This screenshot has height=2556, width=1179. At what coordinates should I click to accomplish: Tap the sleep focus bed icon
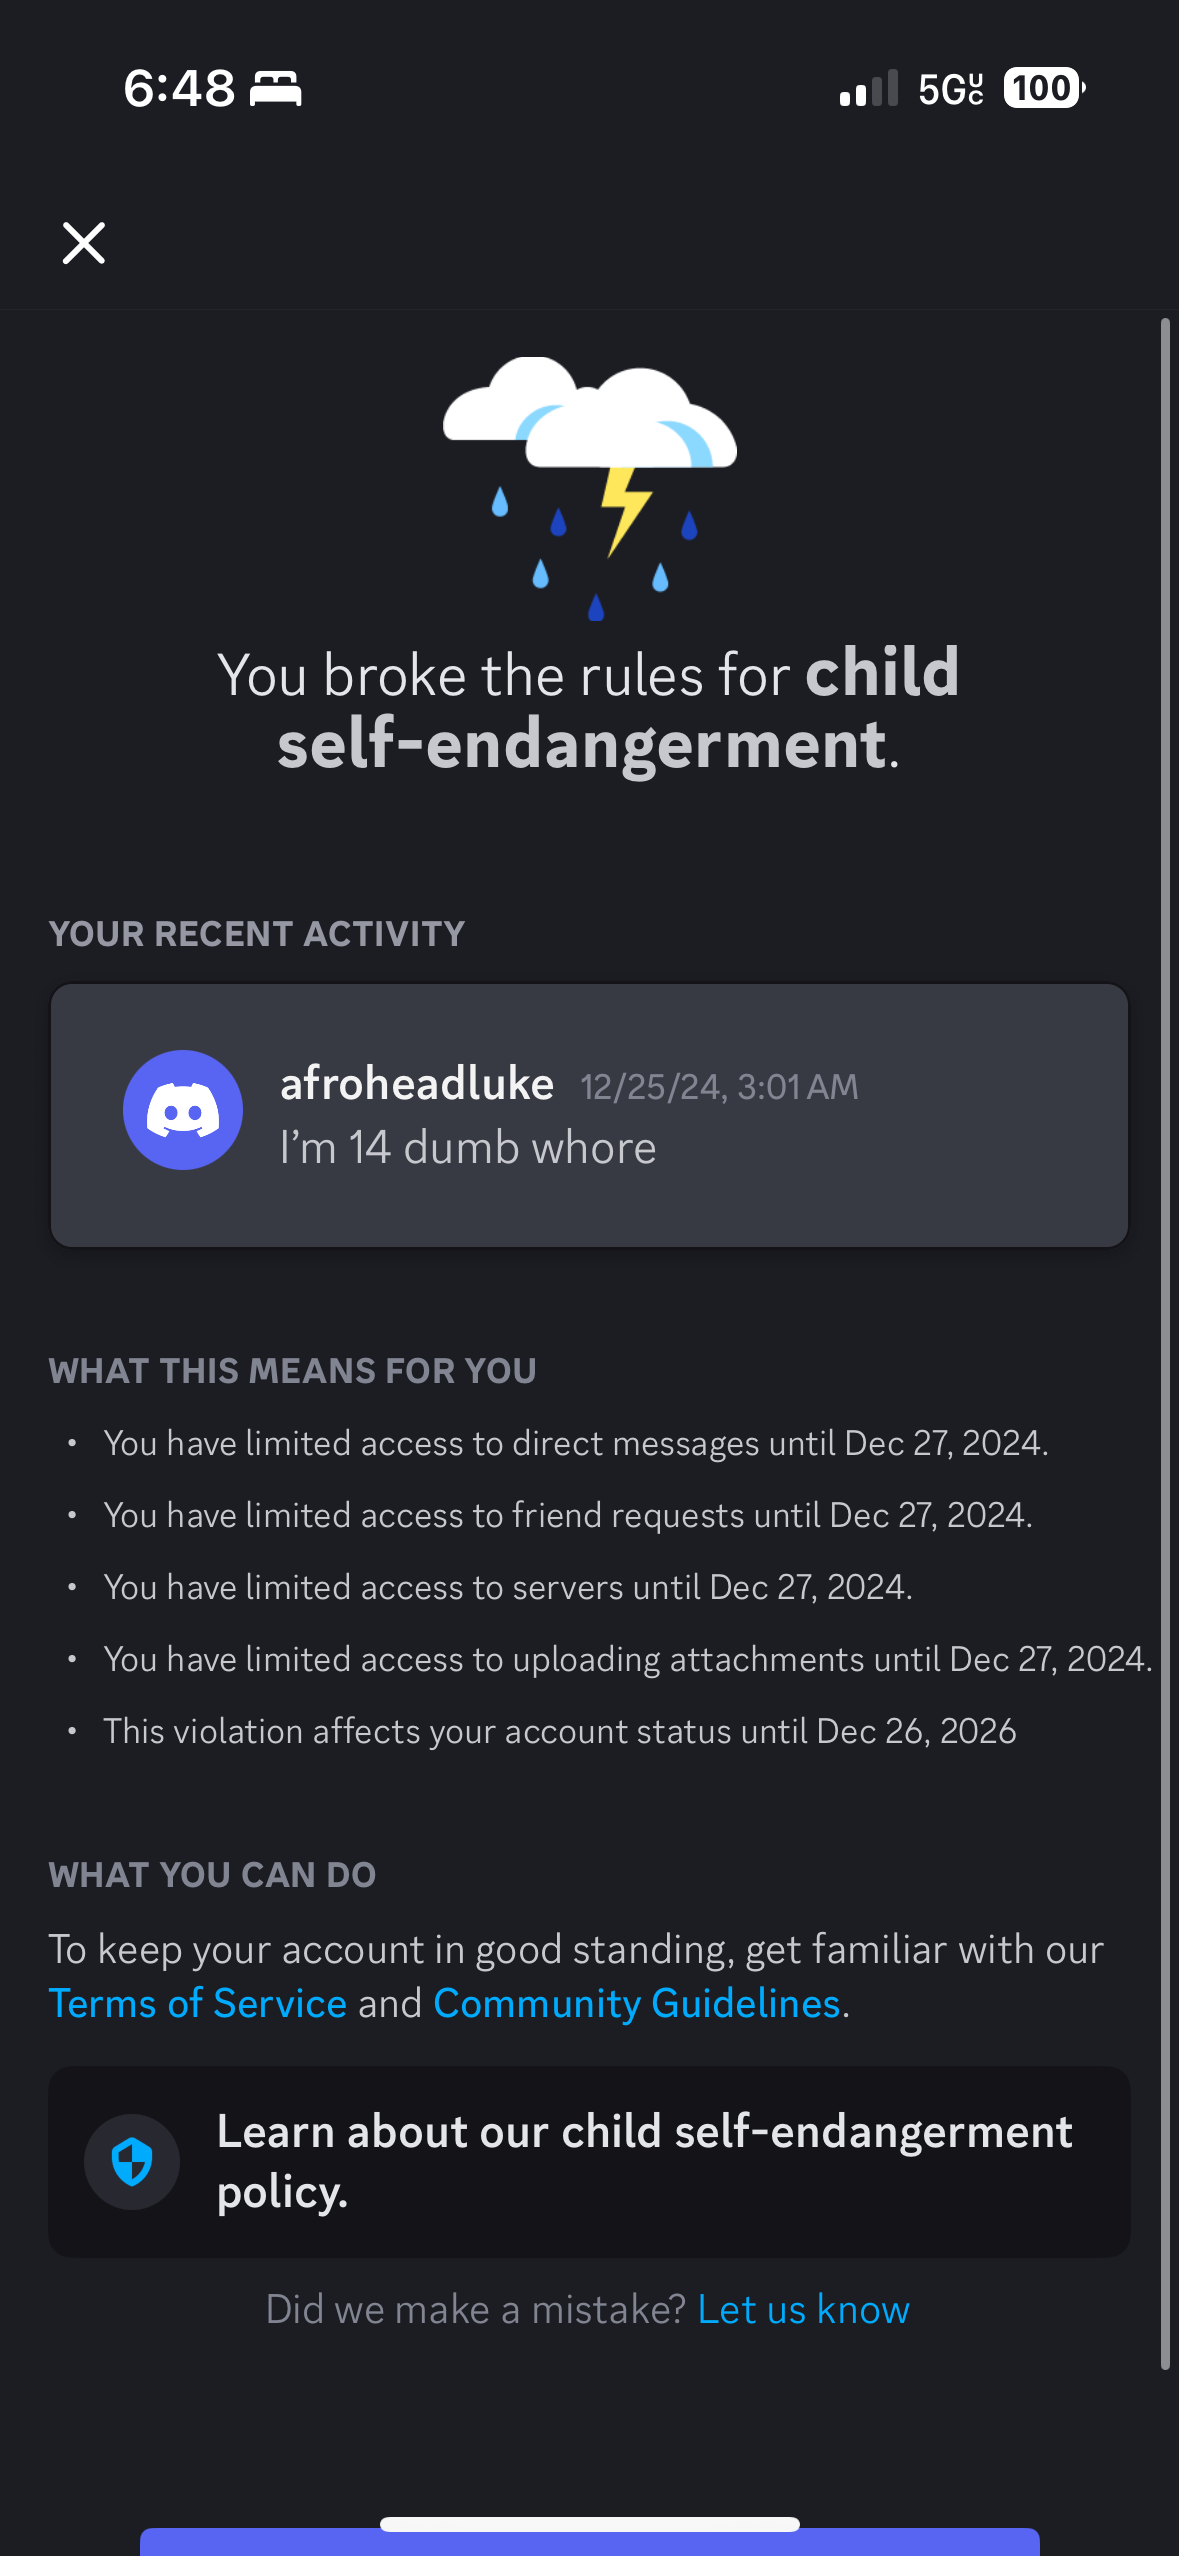pyautogui.click(x=275, y=88)
